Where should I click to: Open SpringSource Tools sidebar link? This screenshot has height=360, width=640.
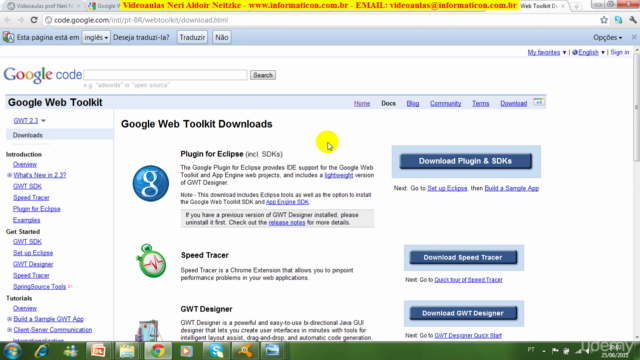(39, 287)
